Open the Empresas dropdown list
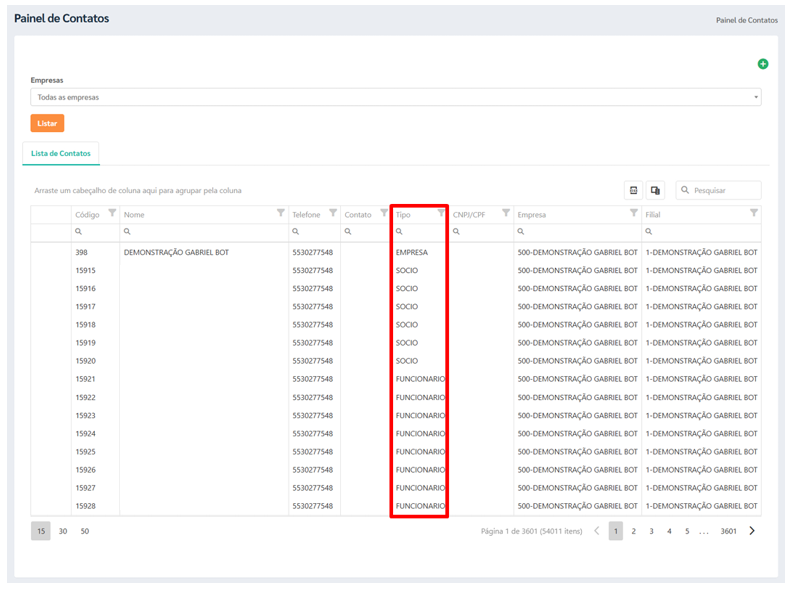The height and width of the screenshot is (589, 789). pos(396,97)
